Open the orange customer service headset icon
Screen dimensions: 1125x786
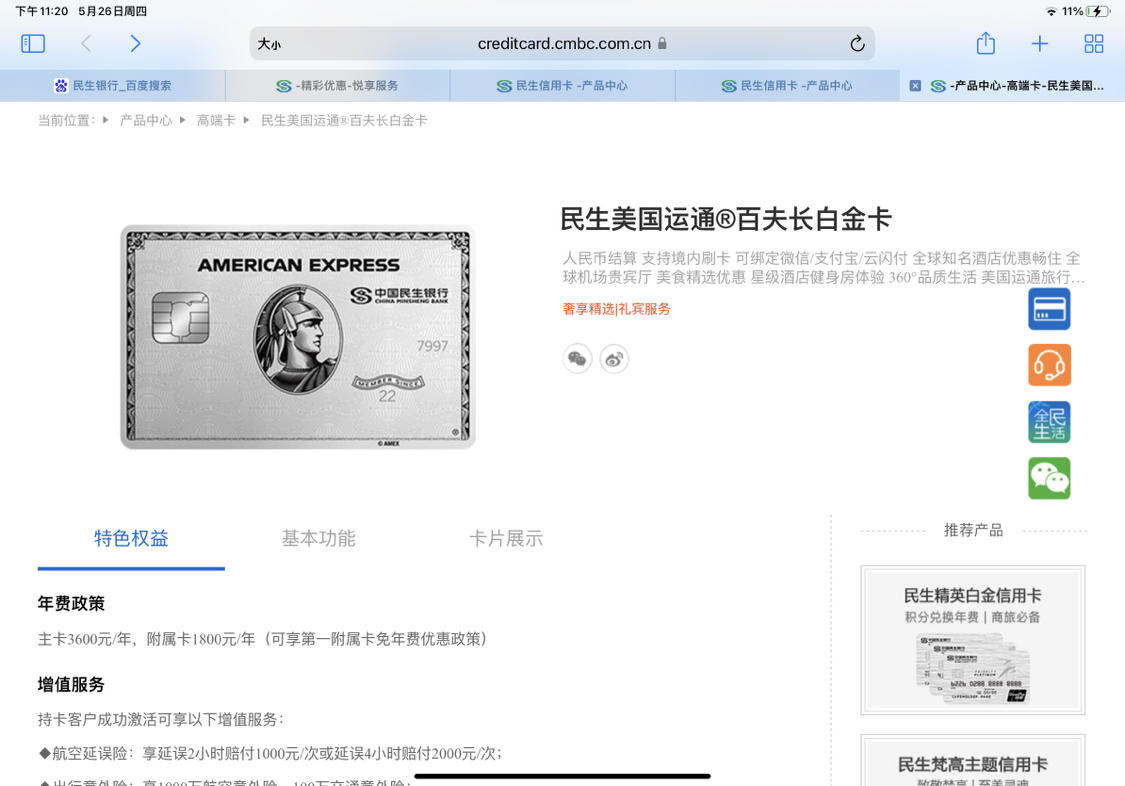click(1049, 365)
